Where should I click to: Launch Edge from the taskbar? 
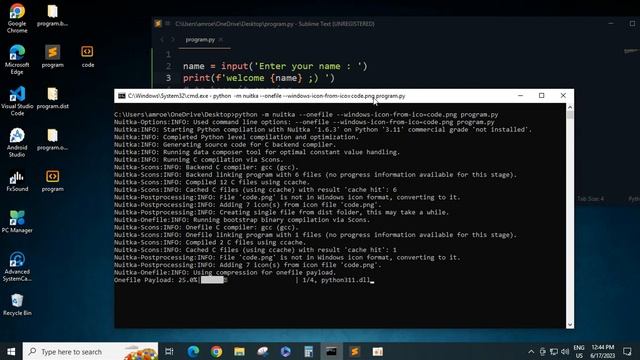(x=193, y=351)
